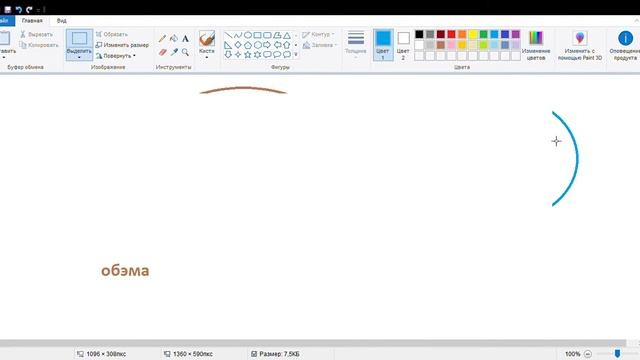Pick the oval callout shape

pyautogui.click(x=277, y=54)
